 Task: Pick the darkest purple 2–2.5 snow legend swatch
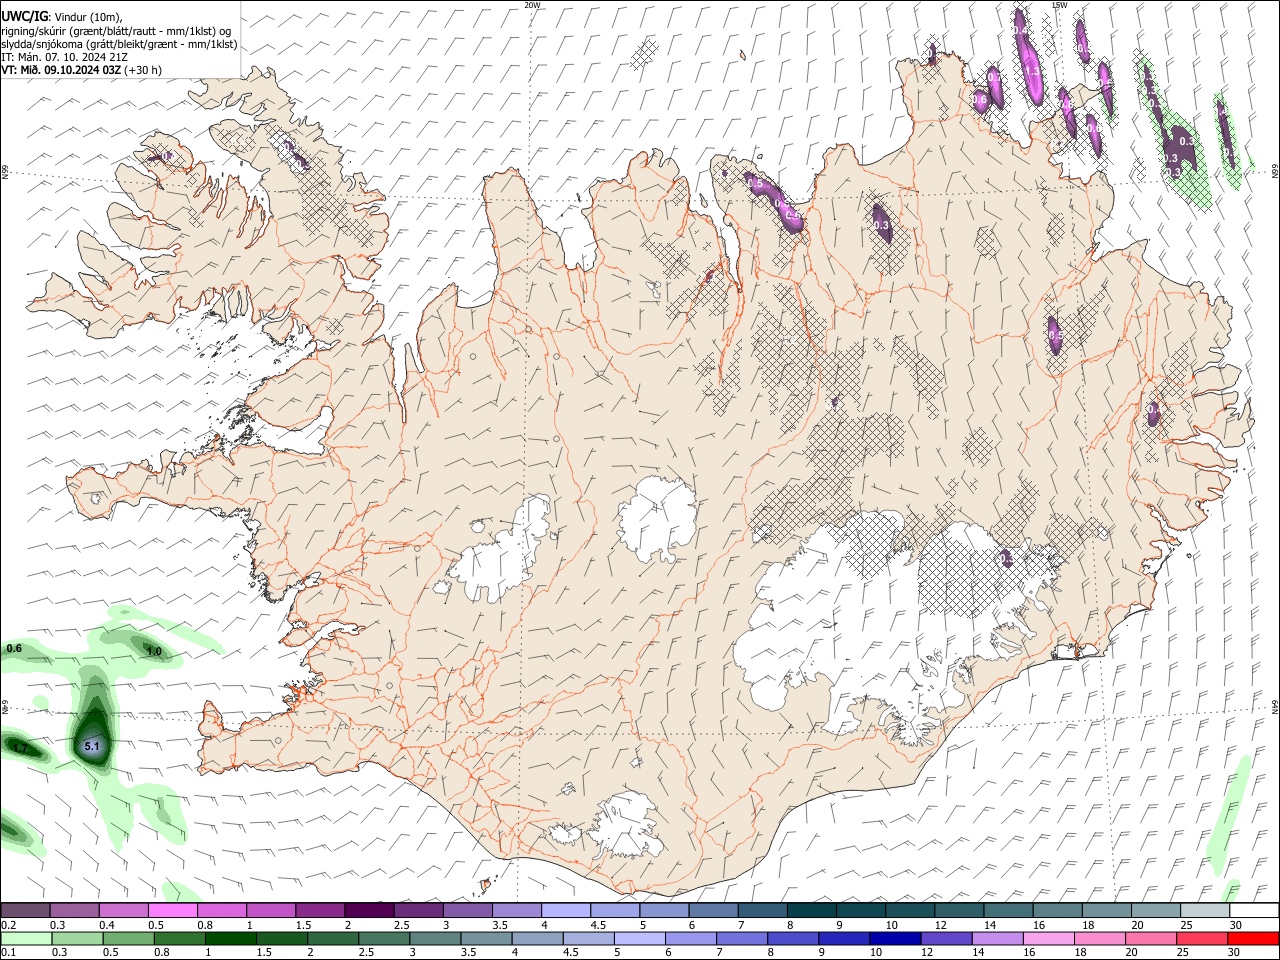[369, 910]
